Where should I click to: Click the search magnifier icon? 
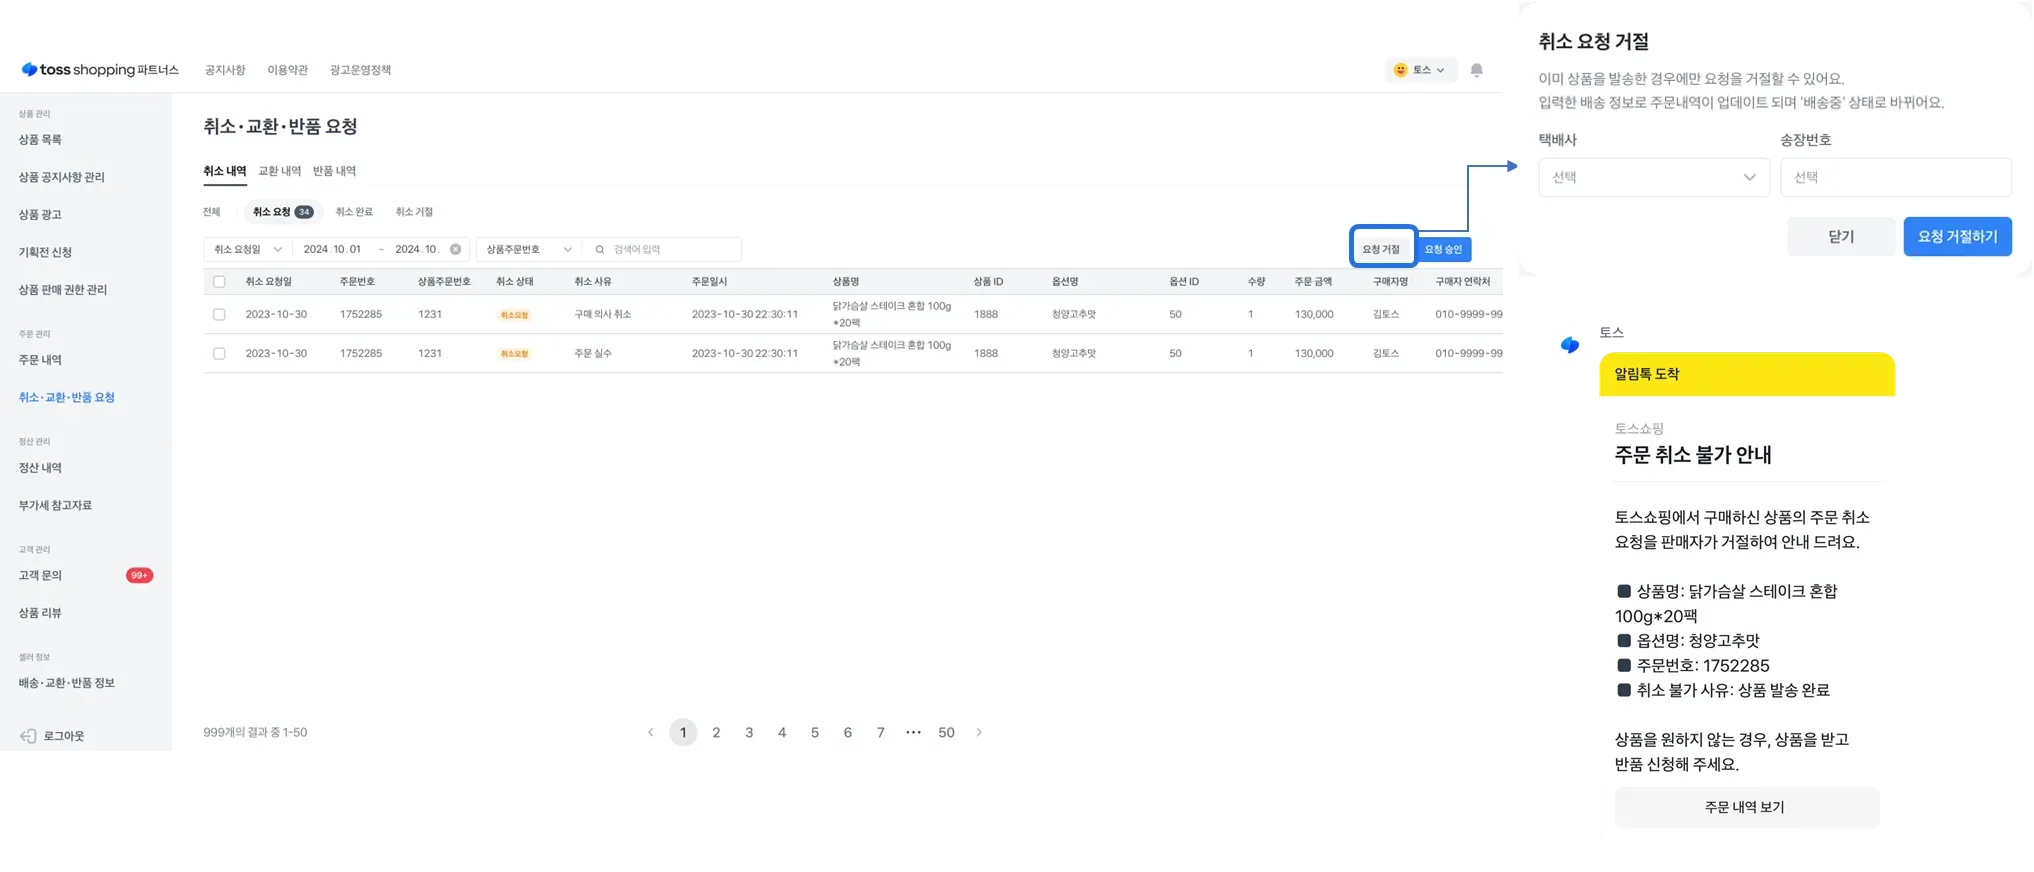[600, 250]
